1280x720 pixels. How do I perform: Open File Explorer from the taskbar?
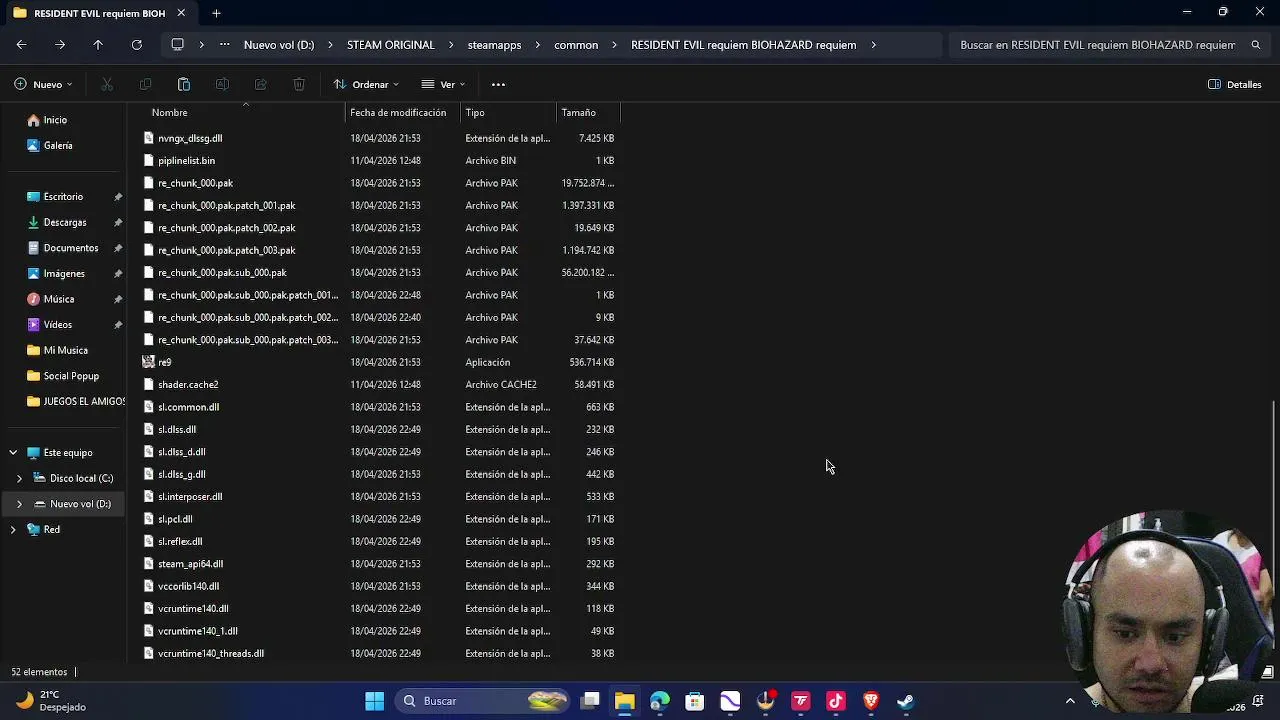pos(624,701)
